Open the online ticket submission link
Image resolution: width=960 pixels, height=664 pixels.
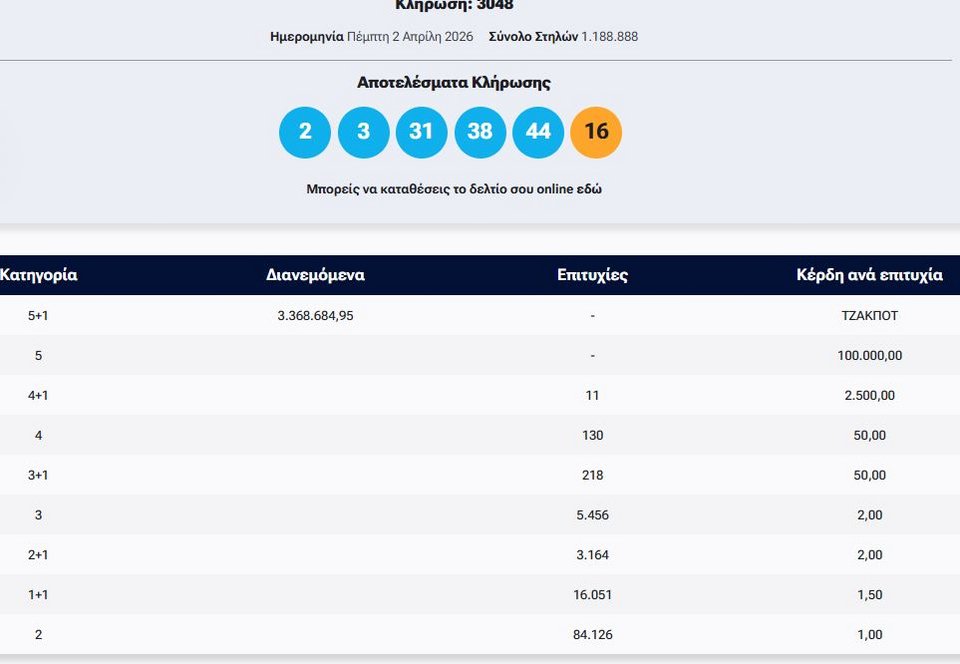pyautogui.click(x=454, y=189)
